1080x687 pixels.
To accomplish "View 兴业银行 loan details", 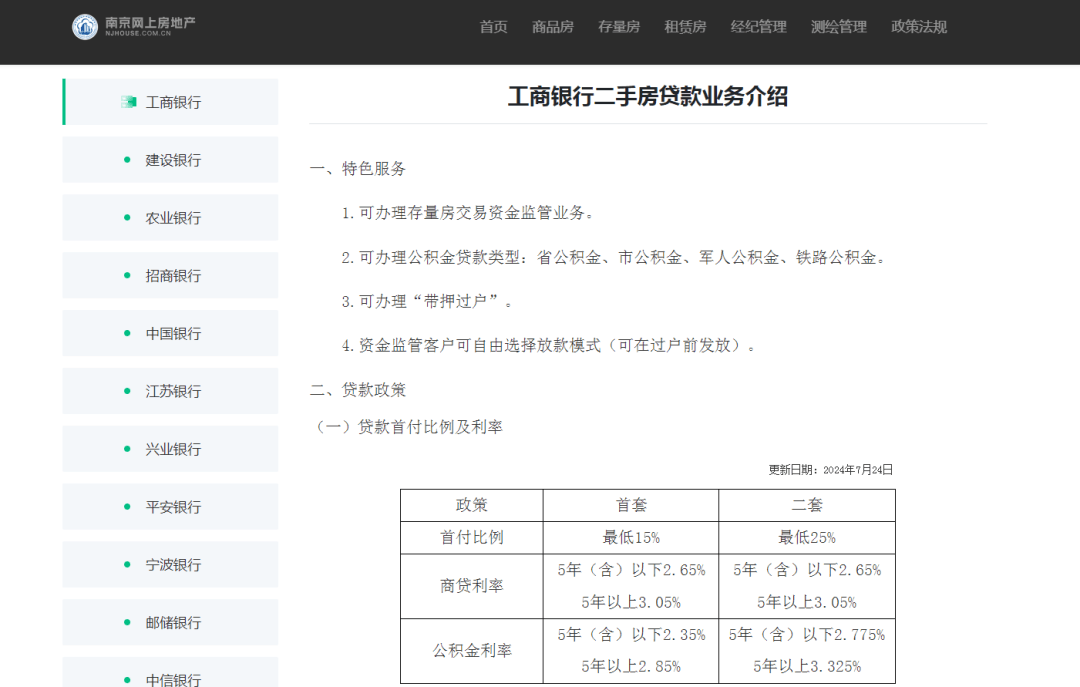I will click(x=172, y=449).
